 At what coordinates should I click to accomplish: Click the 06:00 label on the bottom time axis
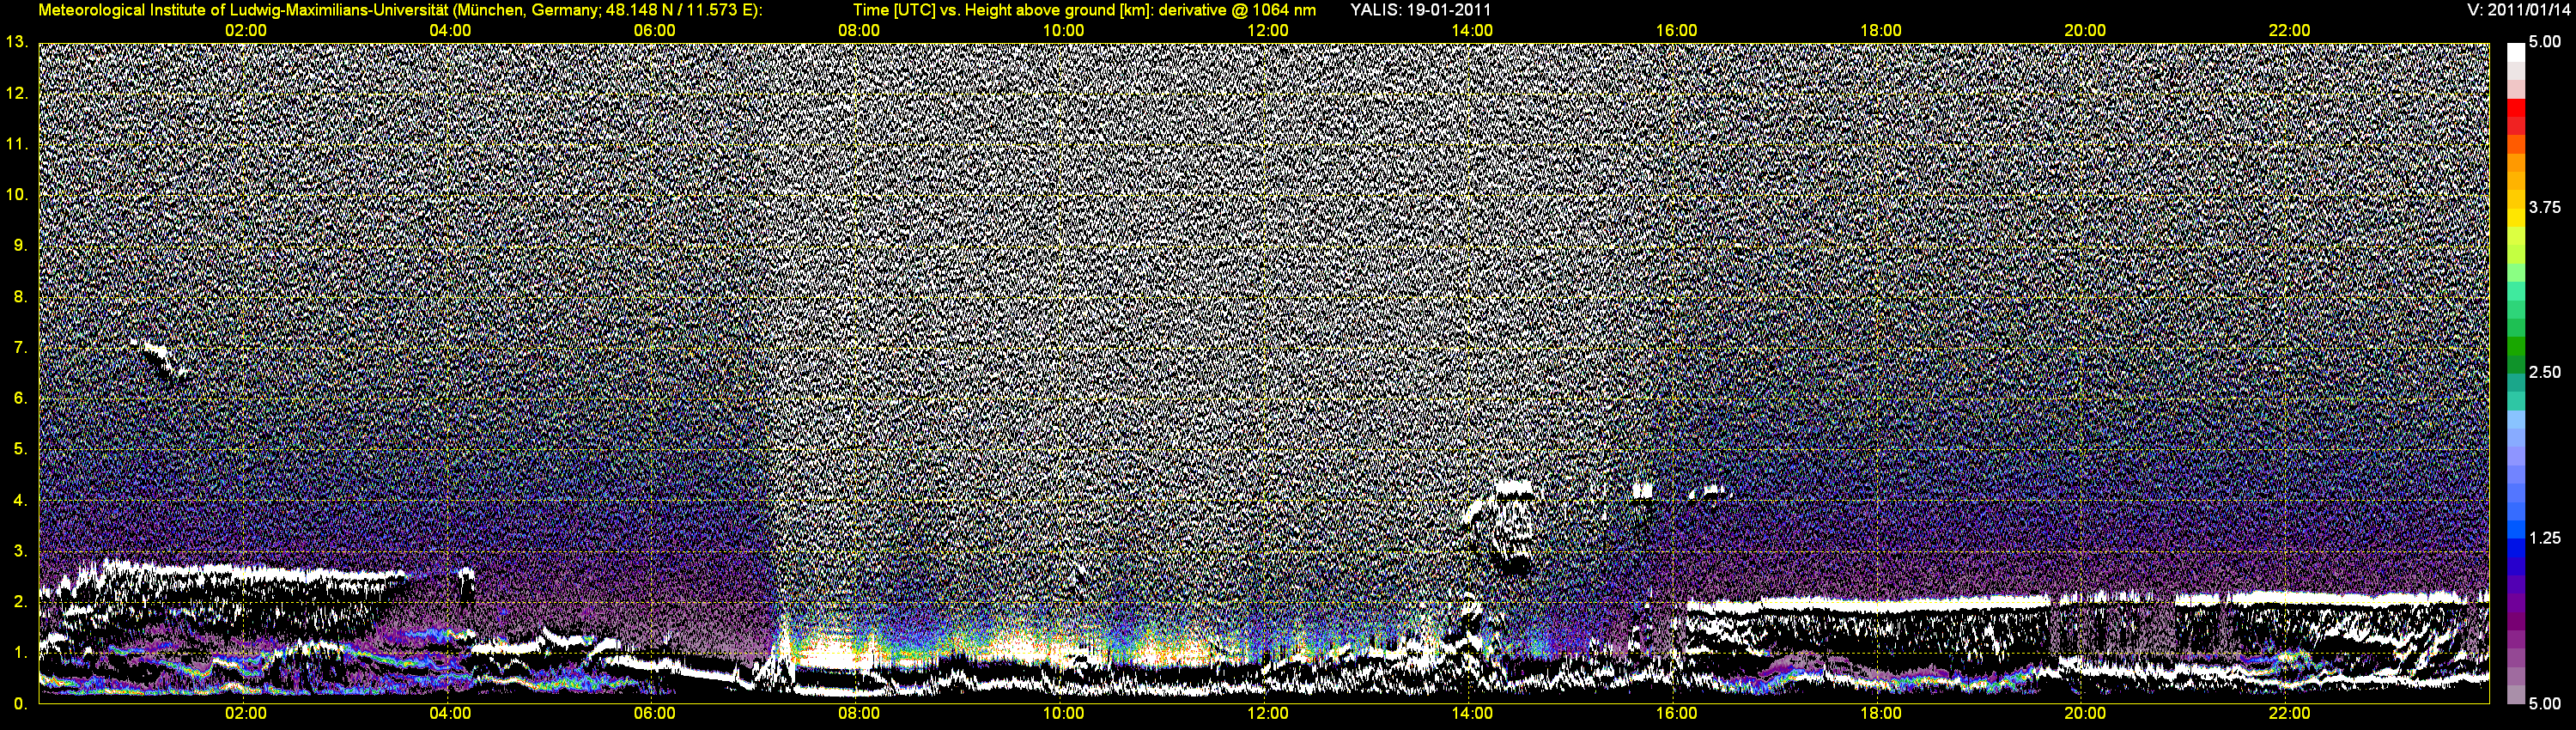654,714
